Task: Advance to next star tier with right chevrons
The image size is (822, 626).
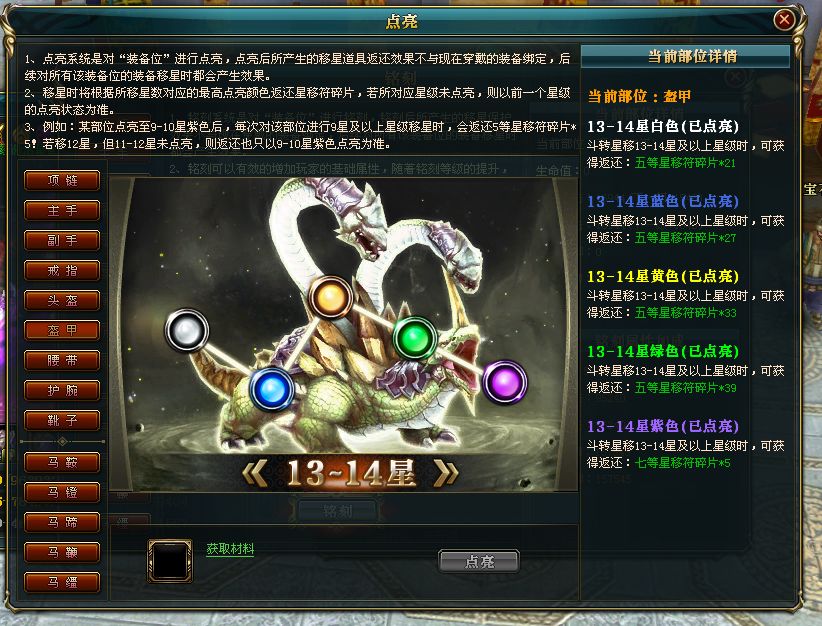Action: pyautogui.click(x=445, y=473)
